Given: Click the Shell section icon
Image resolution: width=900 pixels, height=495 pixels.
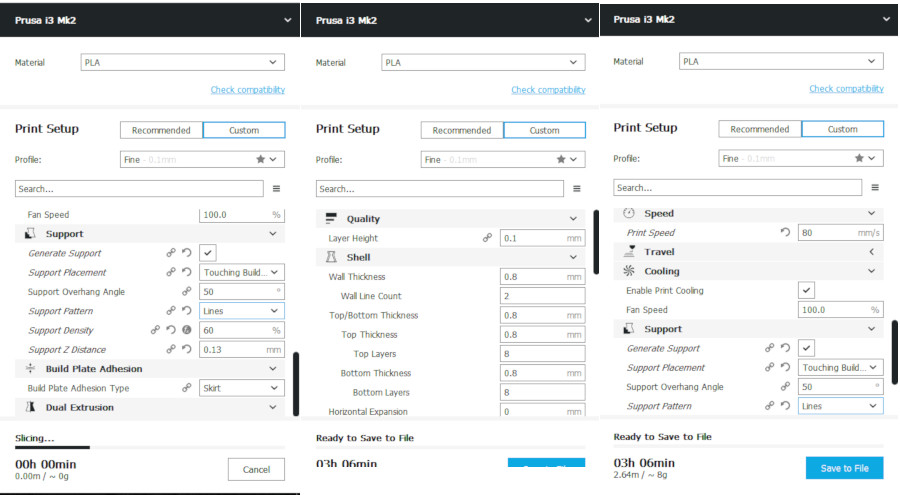Looking at the screenshot, I should coord(332,257).
